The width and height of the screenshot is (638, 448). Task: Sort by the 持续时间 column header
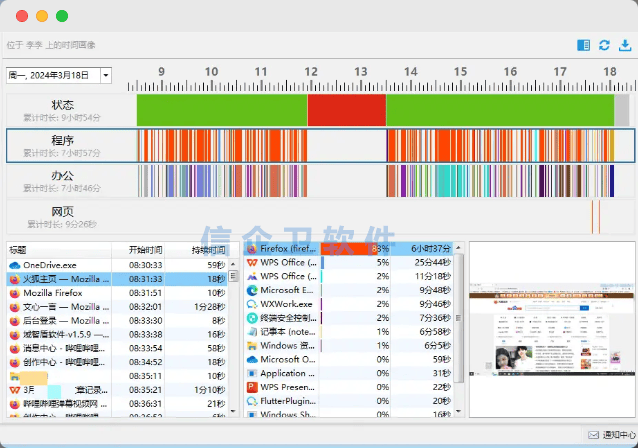(x=207, y=249)
